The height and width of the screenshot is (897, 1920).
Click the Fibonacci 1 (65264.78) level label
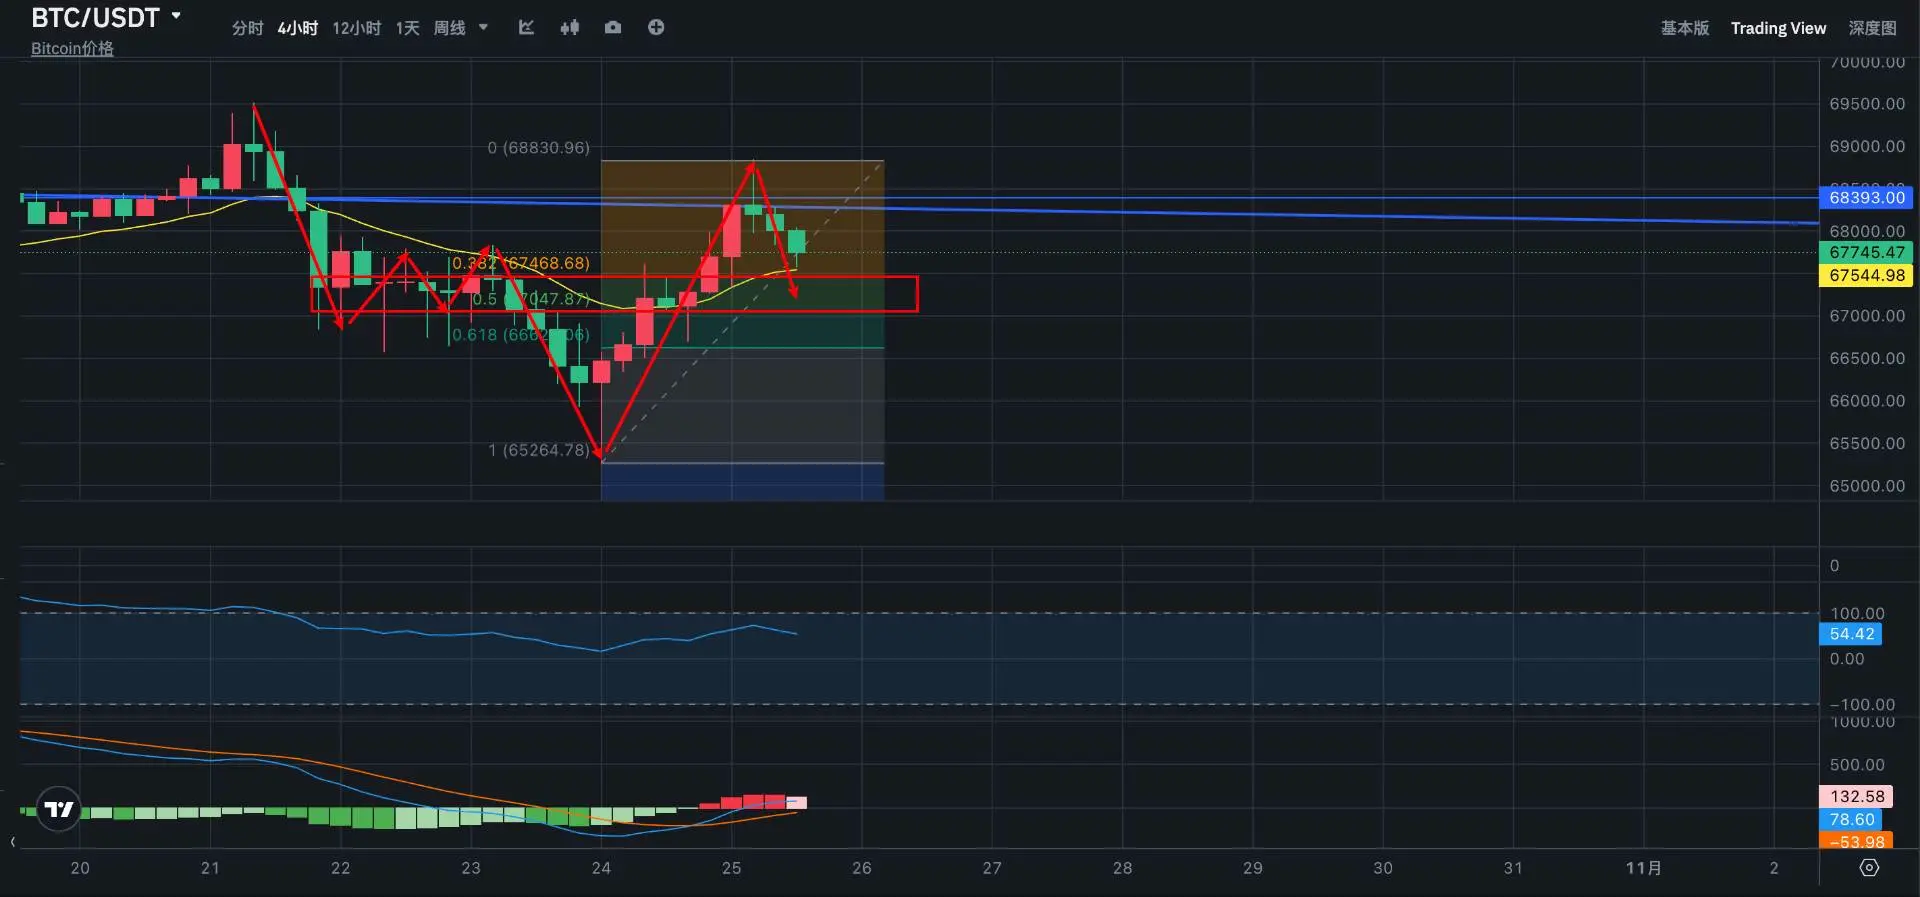pyautogui.click(x=538, y=450)
